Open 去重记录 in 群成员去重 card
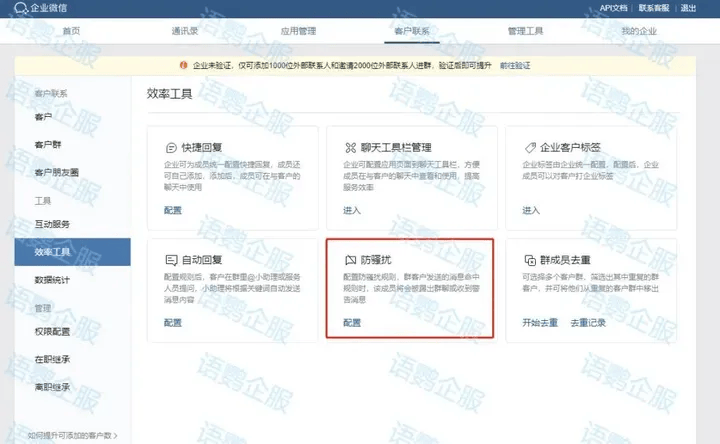This screenshot has height=444, width=720. coord(587,323)
